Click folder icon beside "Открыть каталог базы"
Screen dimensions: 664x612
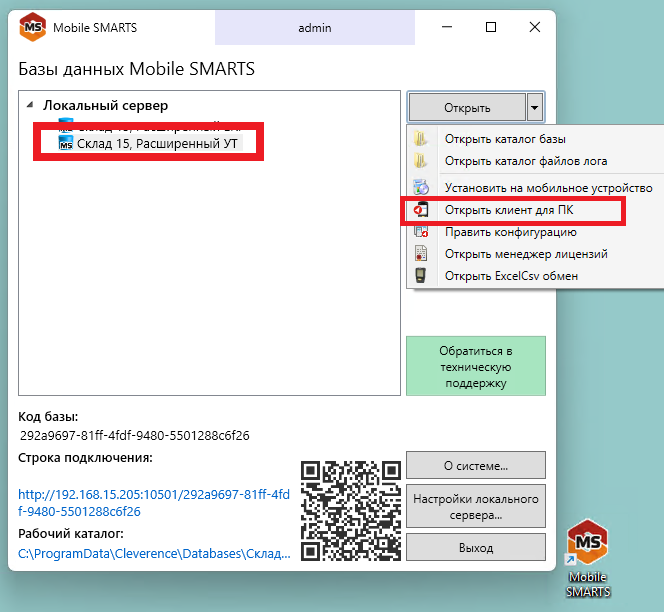click(x=422, y=139)
